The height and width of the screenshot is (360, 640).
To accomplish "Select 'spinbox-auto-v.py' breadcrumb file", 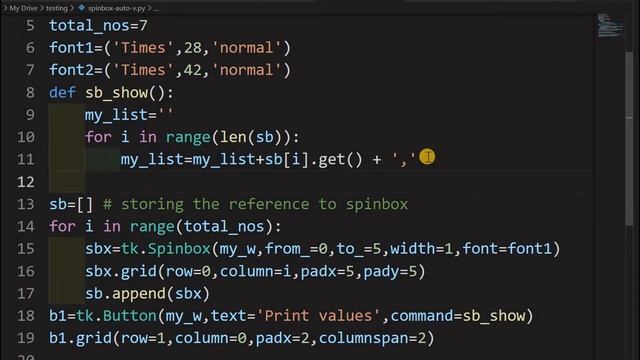I will click(116, 8).
